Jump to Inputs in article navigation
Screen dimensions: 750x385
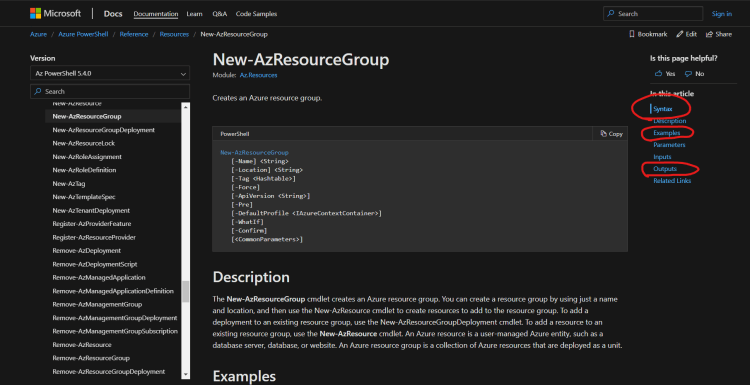(x=662, y=157)
